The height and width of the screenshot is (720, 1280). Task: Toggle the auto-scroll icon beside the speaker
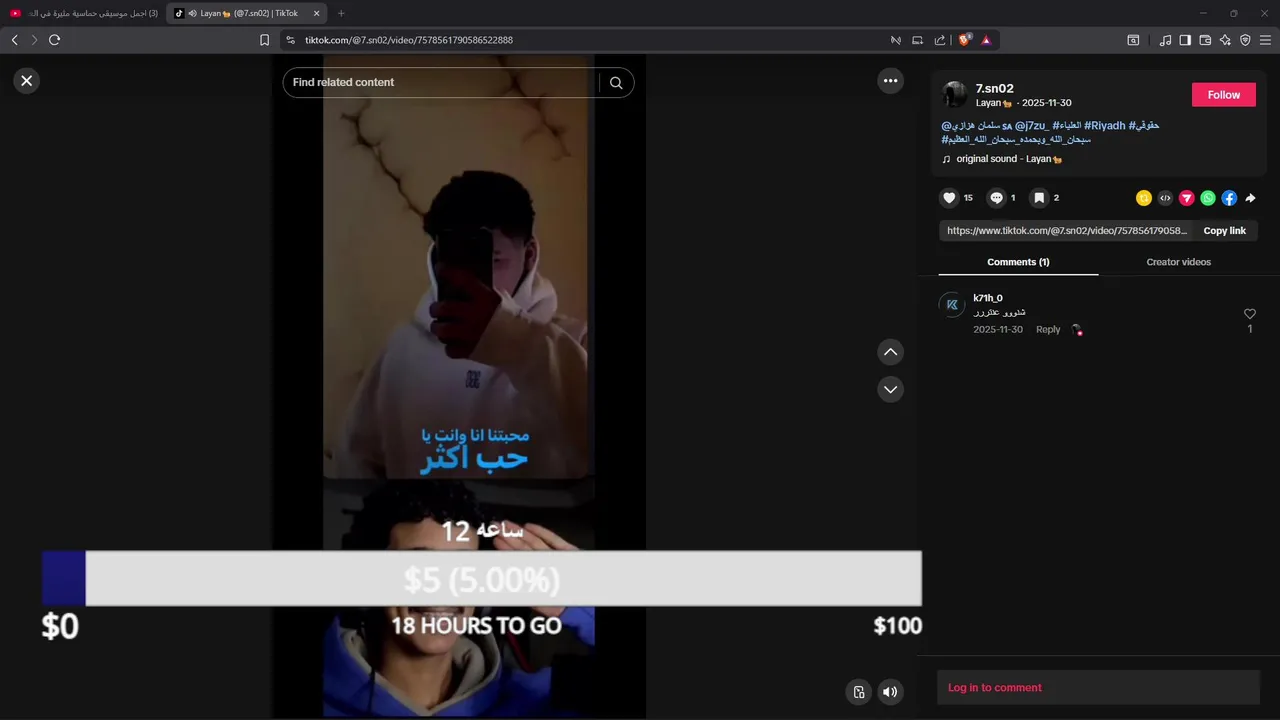[859, 692]
